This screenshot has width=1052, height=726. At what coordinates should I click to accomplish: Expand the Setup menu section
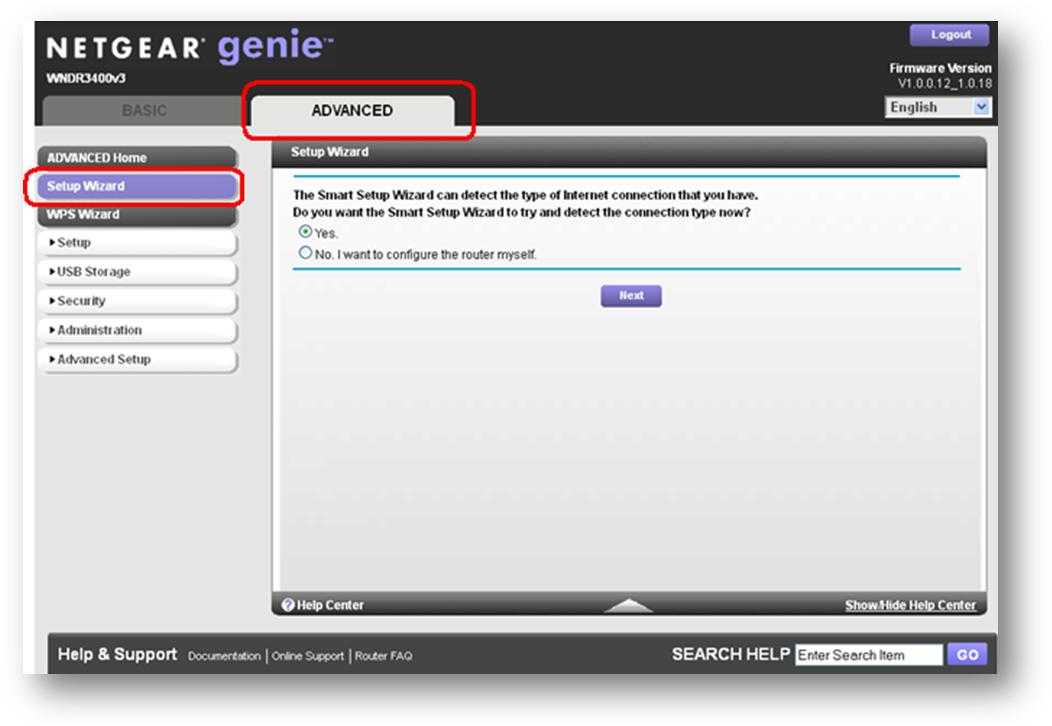137,243
